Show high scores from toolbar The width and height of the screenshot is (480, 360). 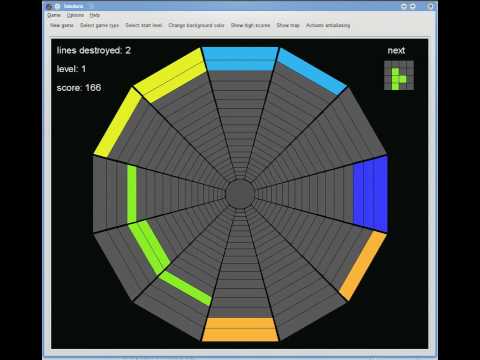250,25
